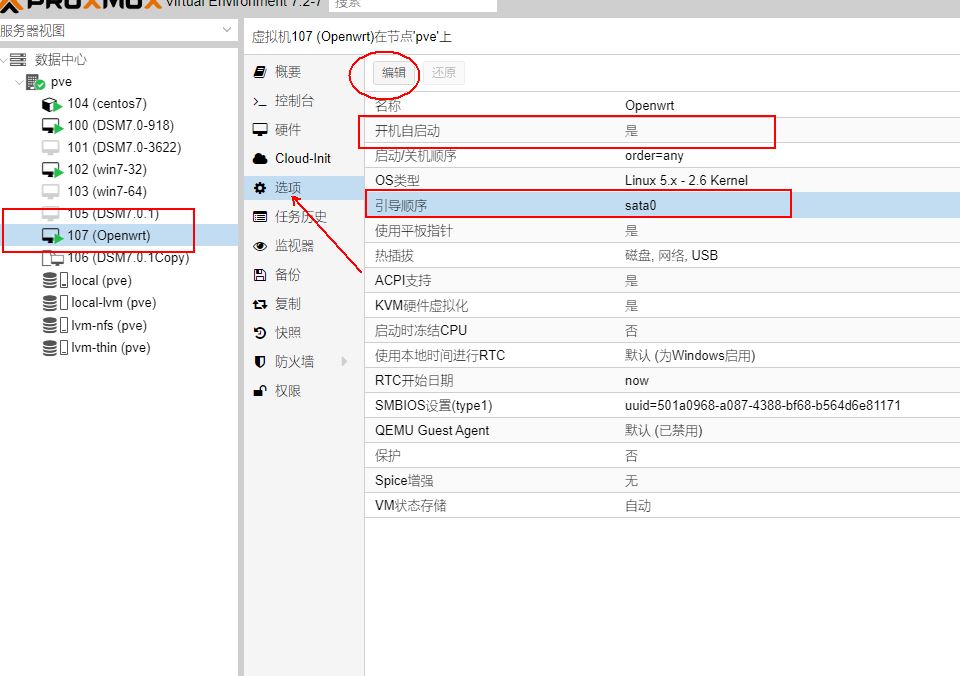Click the terminal prompt icon beside 控制台
This screenshot has width=960, height=676.
point(260,101)
